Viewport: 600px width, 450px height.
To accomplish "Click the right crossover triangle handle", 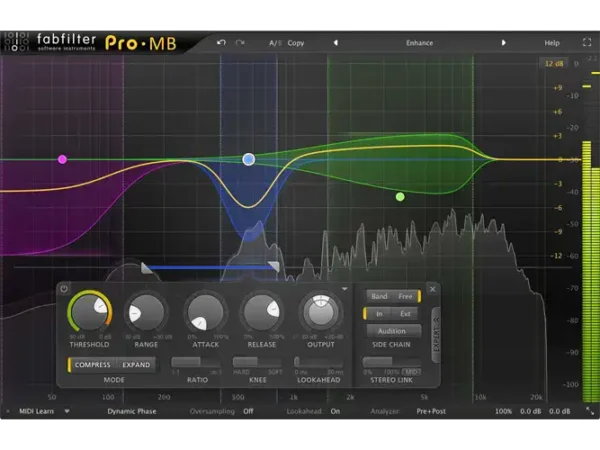I will coord(274,266).
